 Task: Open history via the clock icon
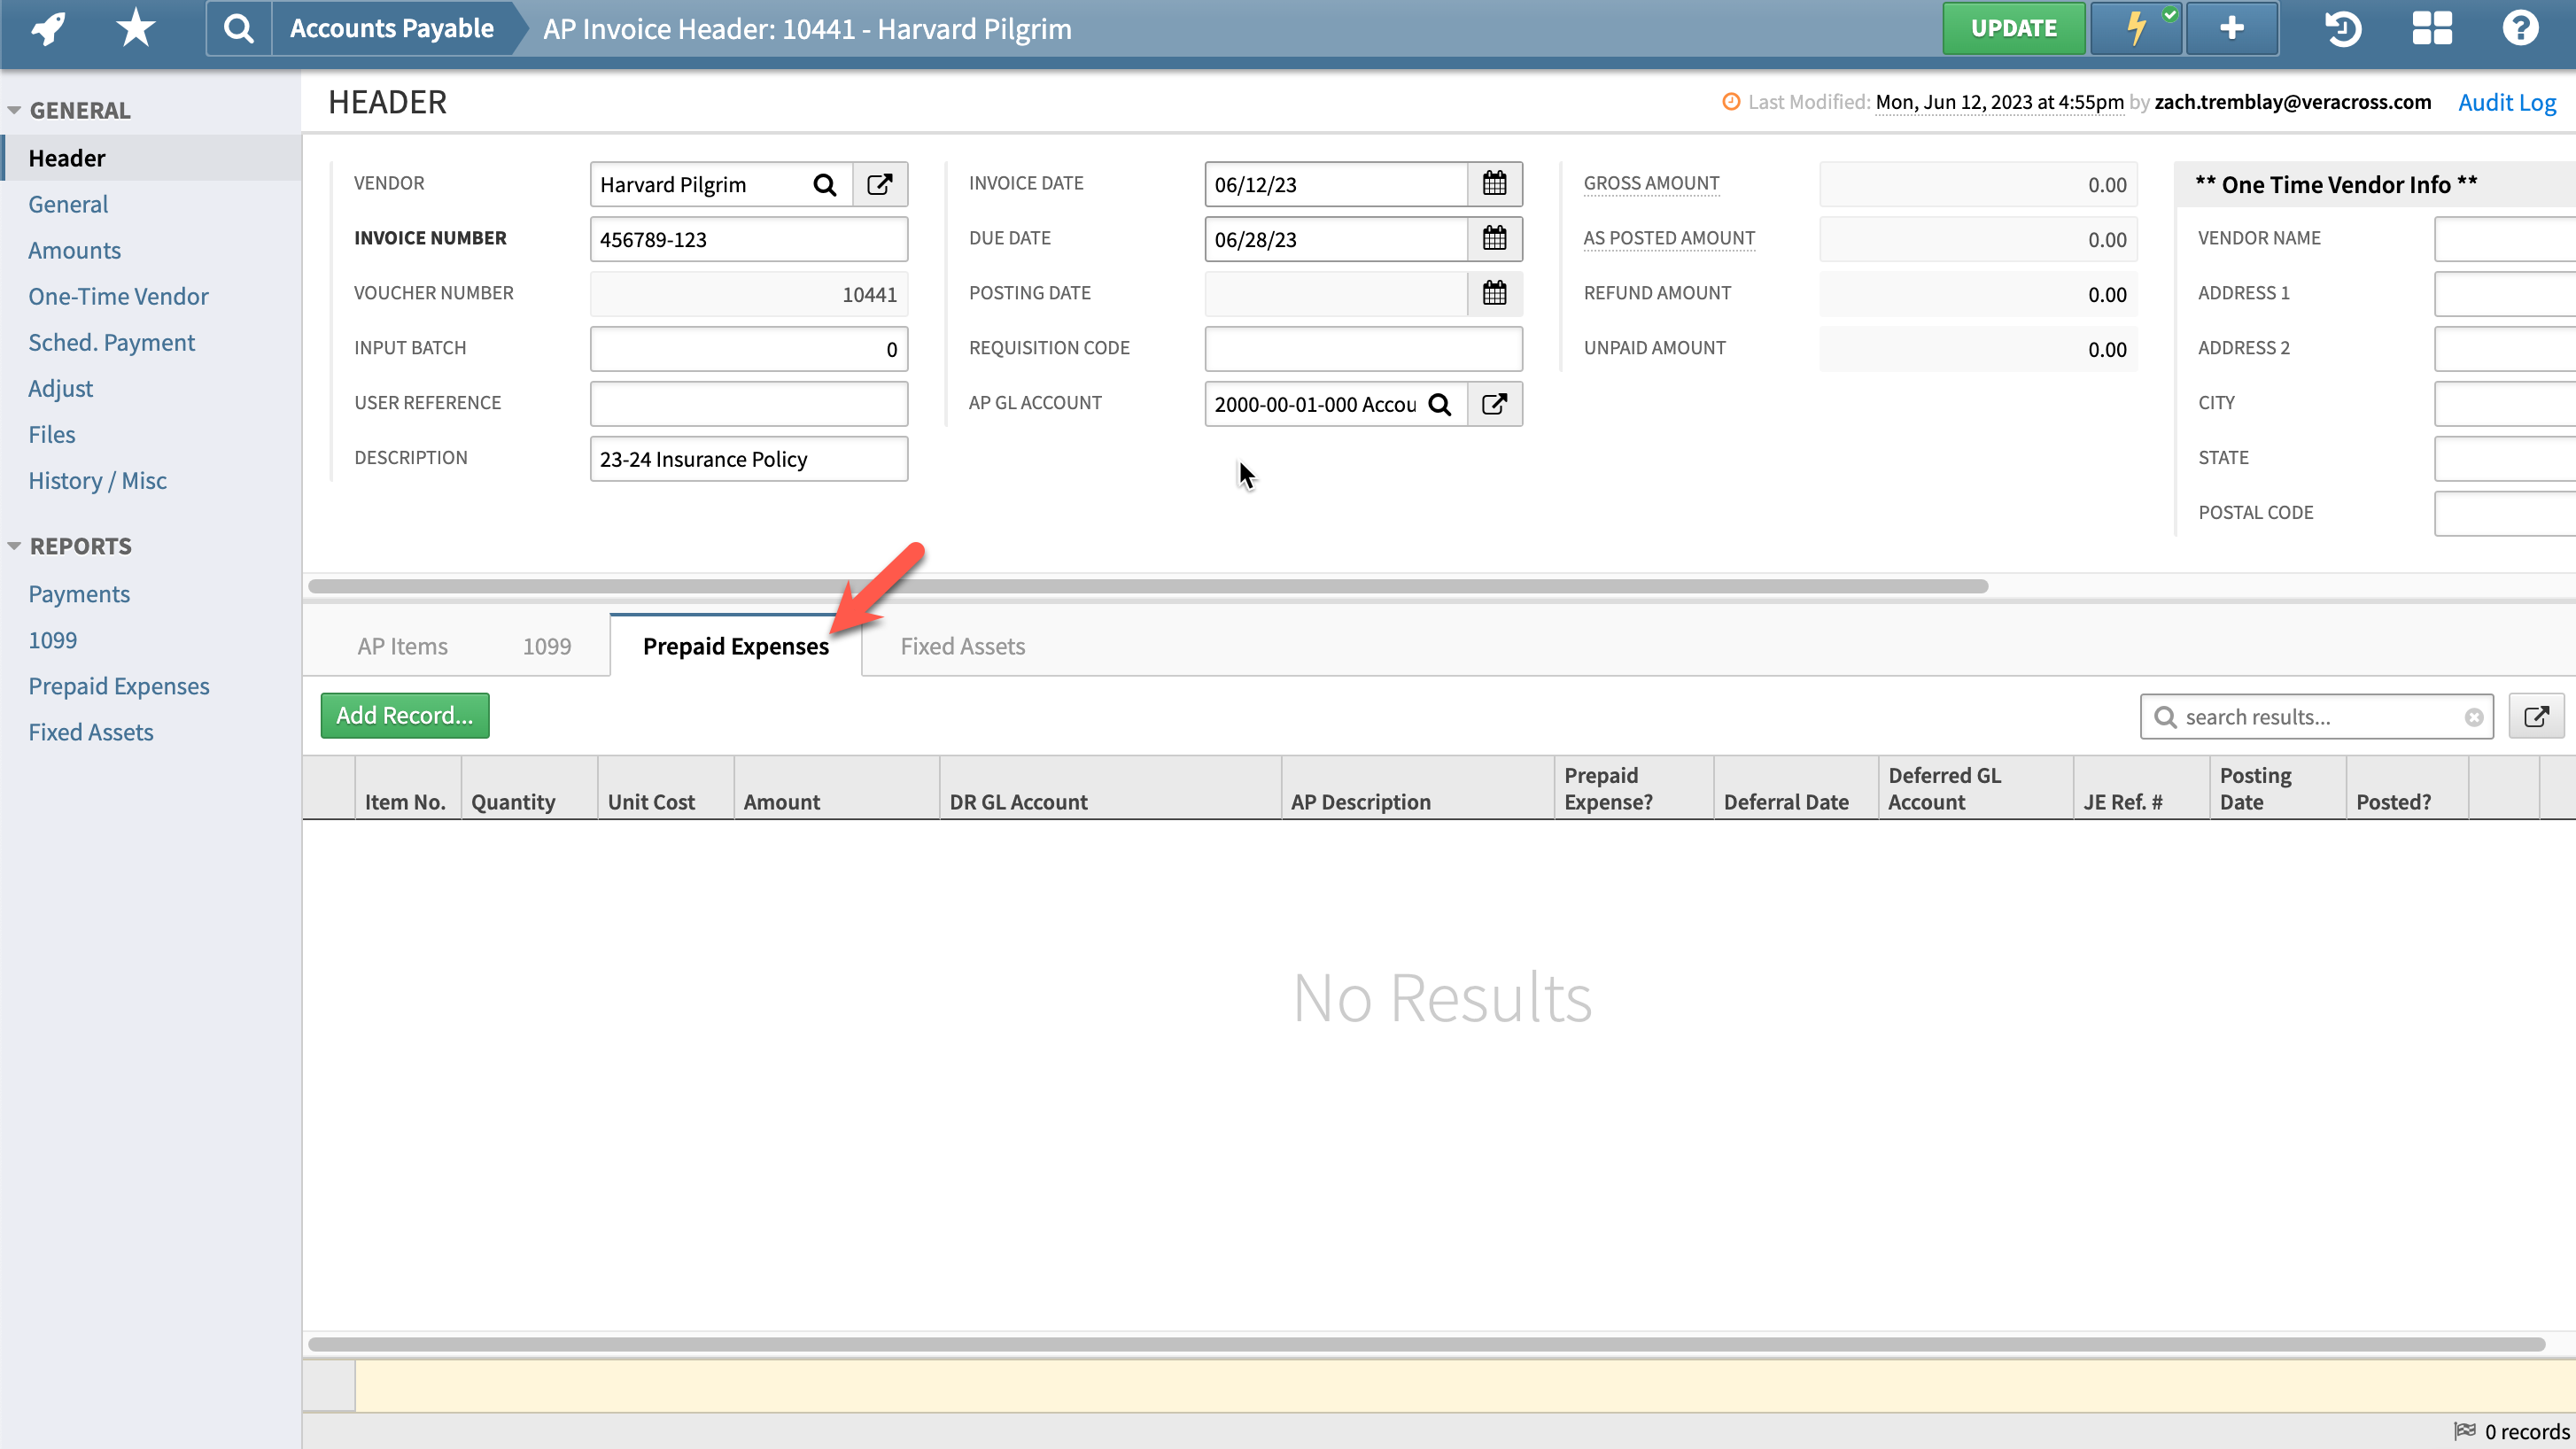pyautogui.click(x=2343, y=30)
